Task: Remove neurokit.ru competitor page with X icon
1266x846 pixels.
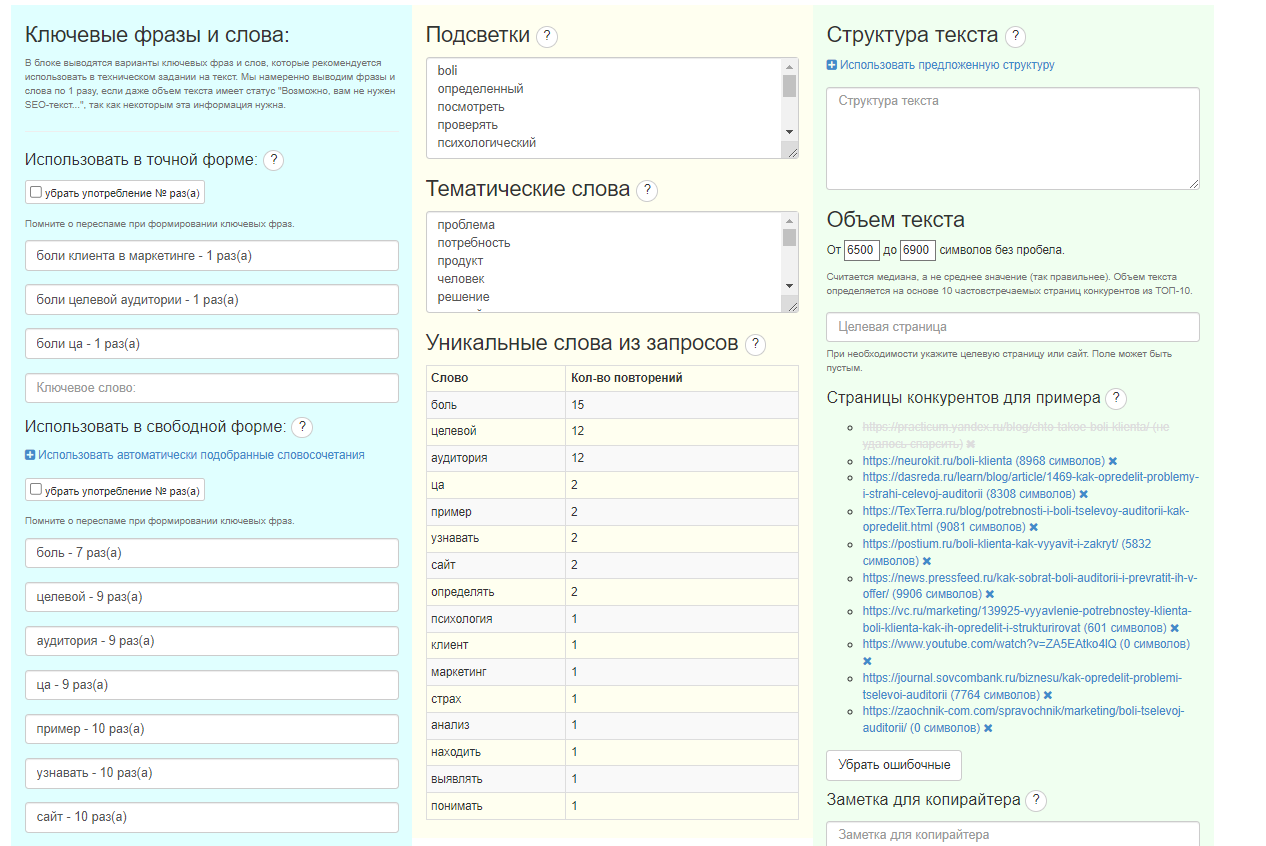Action: coord(1113,461)
